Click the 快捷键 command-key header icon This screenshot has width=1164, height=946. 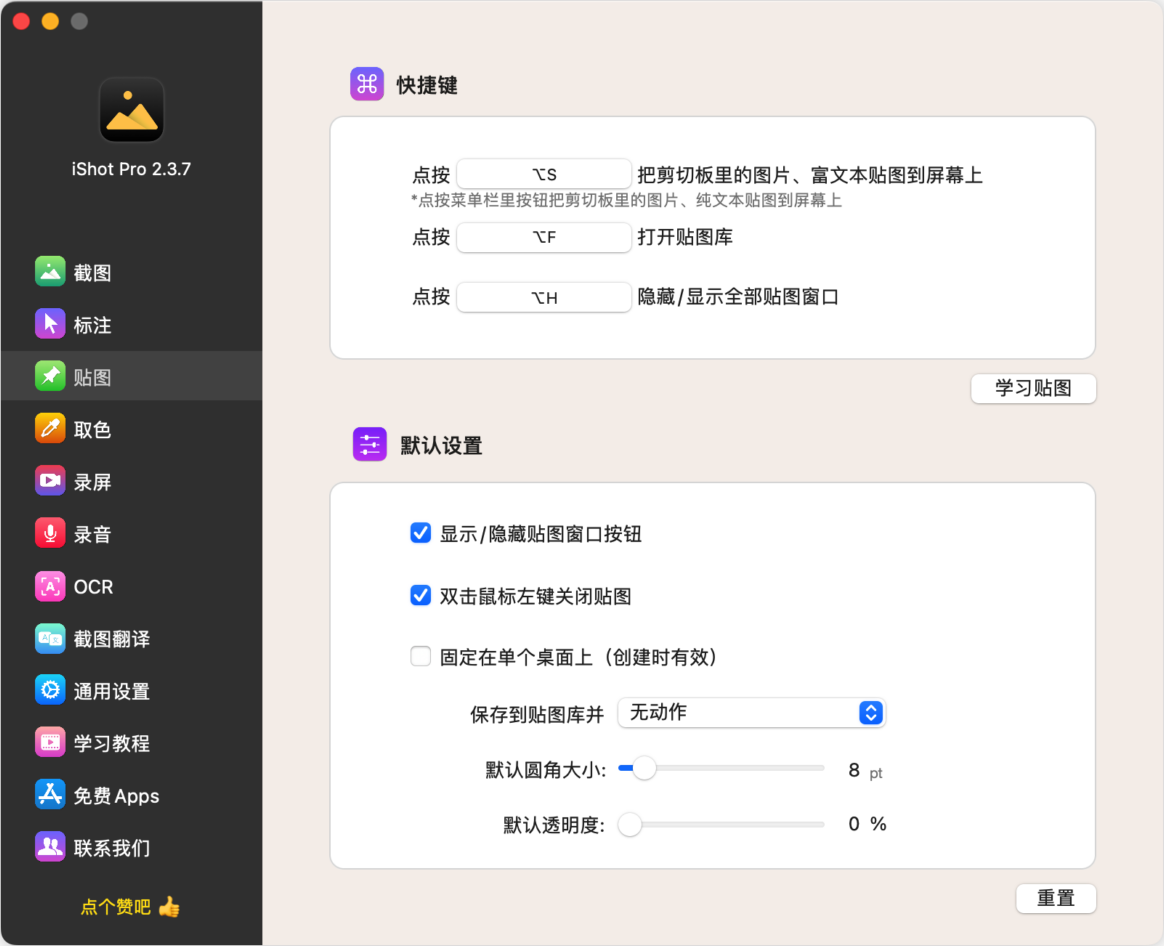pos(367,84)
